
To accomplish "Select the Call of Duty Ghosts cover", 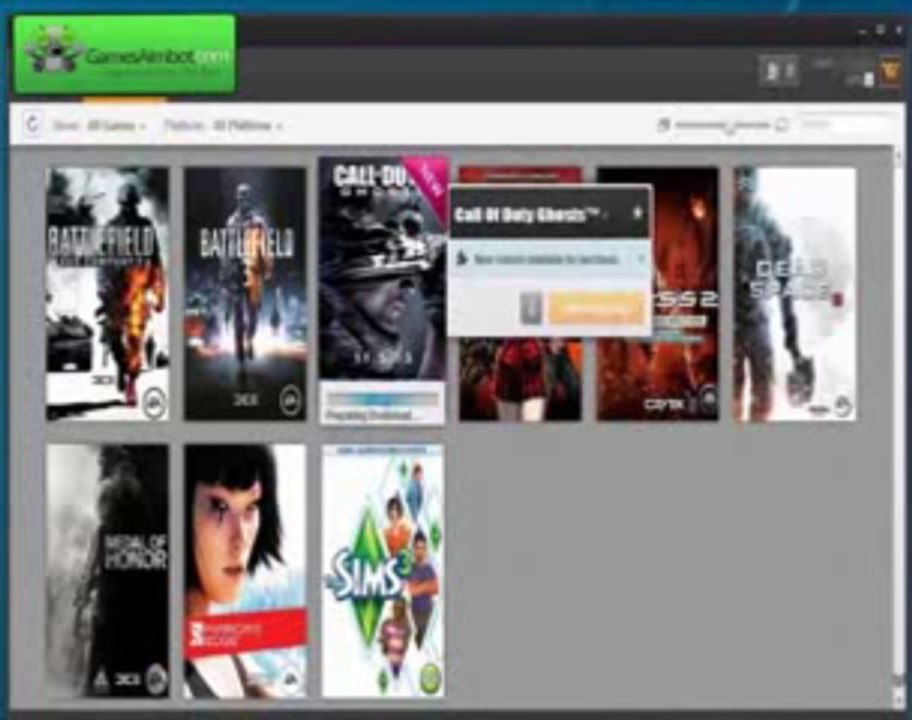I will [383, 268].
